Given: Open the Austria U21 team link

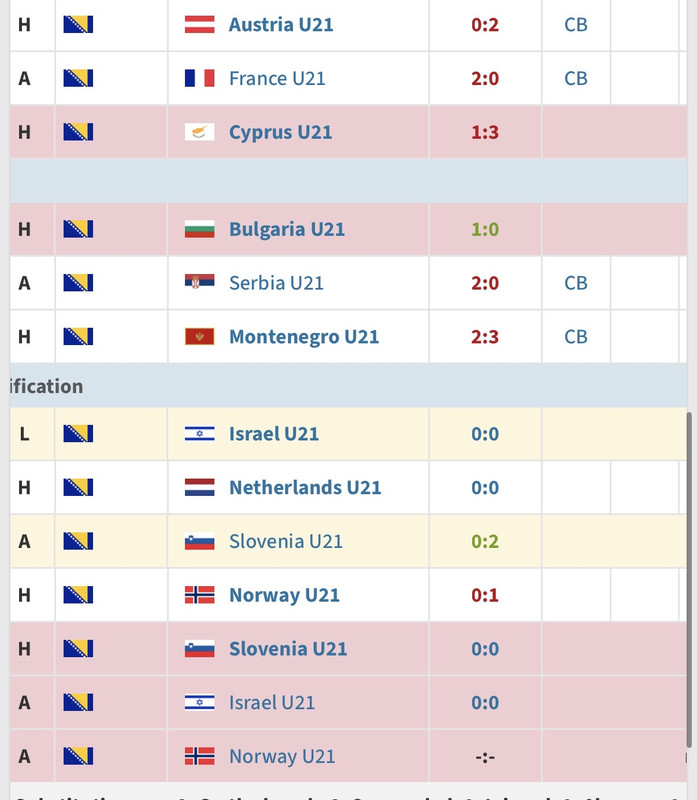Looking at the screenshot, I should point(281,24).
